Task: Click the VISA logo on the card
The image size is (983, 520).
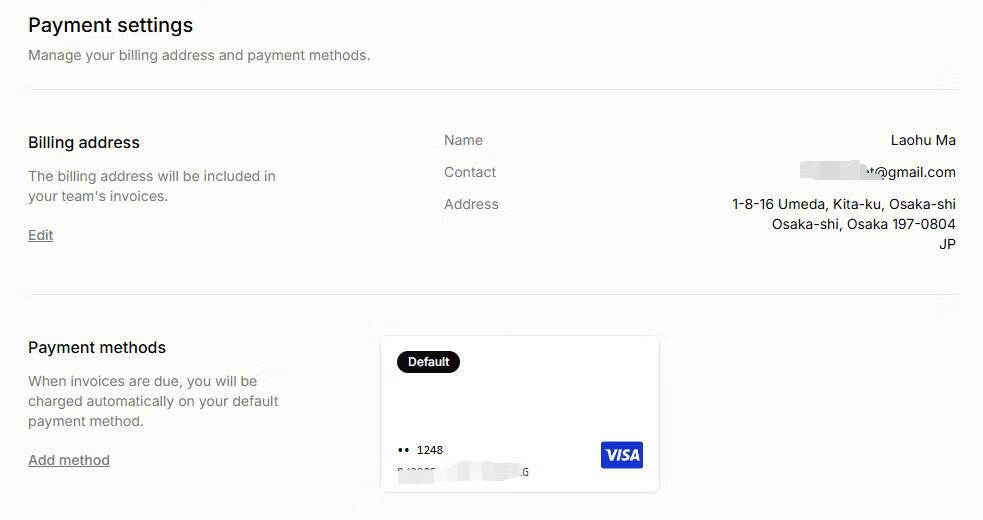Action: (x=622, y=455)
